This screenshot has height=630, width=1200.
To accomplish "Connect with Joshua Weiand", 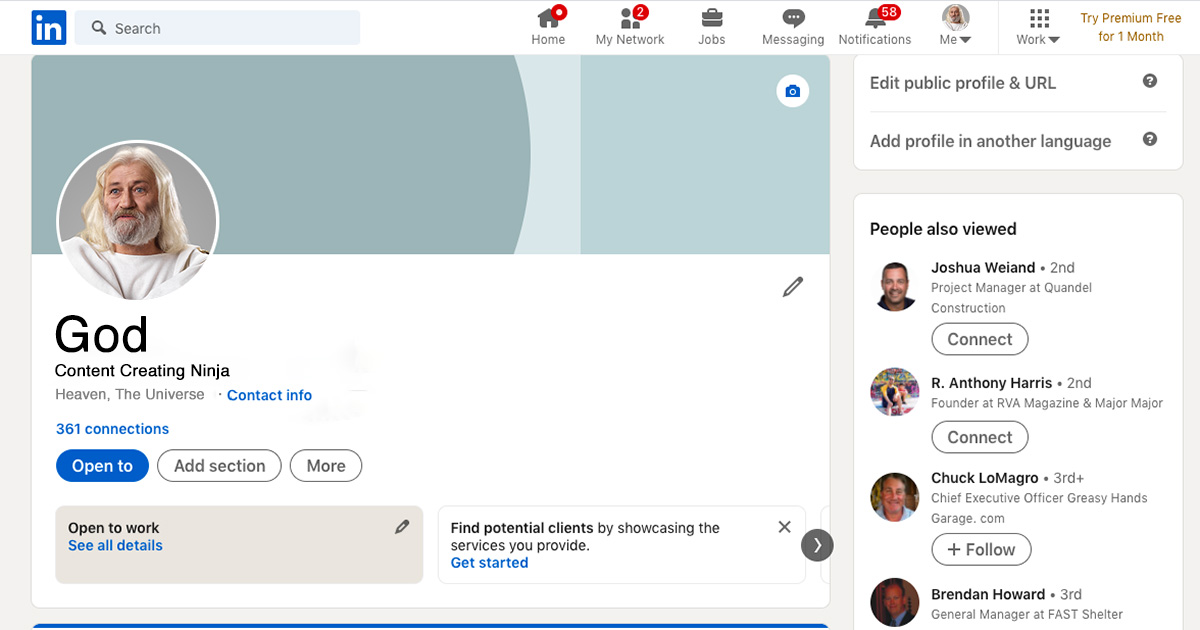I will point(980,340).
